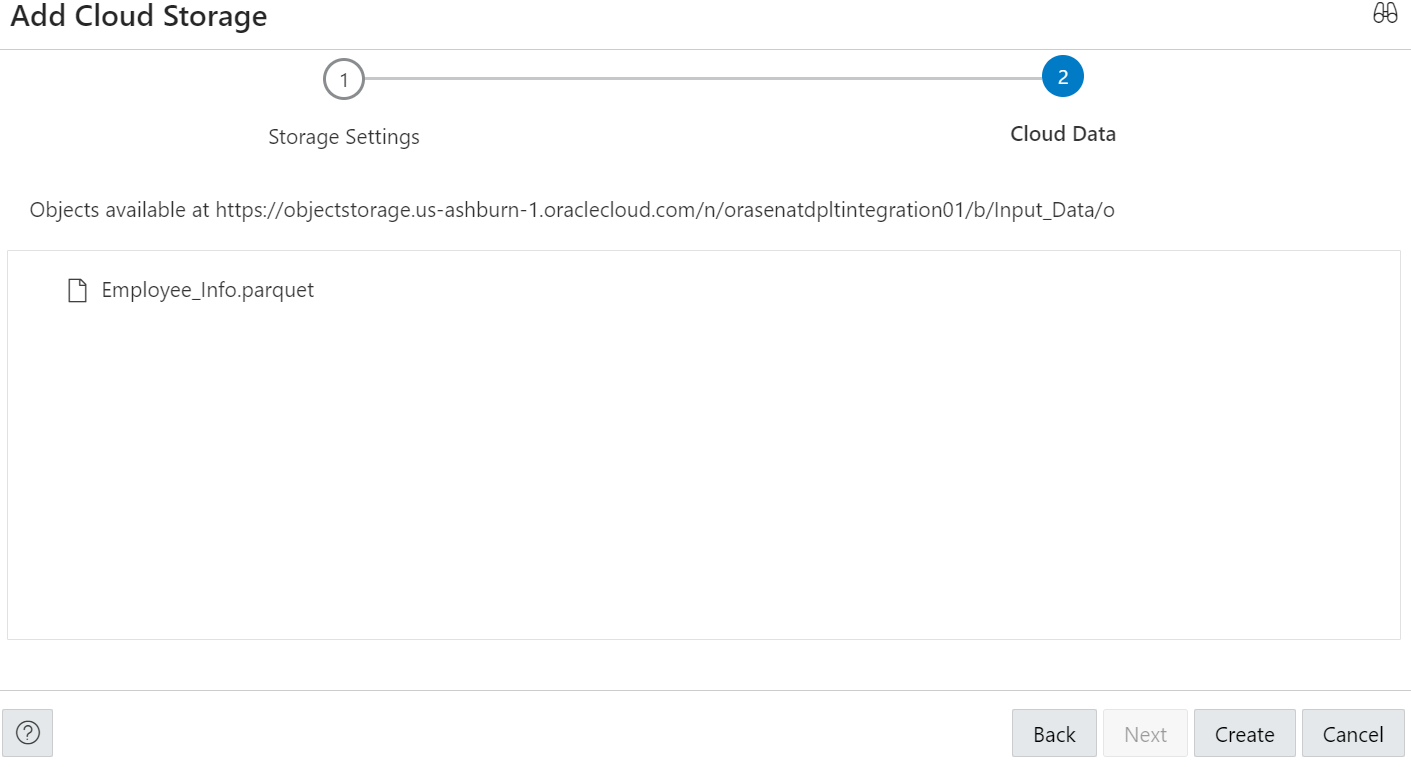Click the binoculars icon in the header
Viewport: 1411px width, 767px height.
click(1385, 14)
